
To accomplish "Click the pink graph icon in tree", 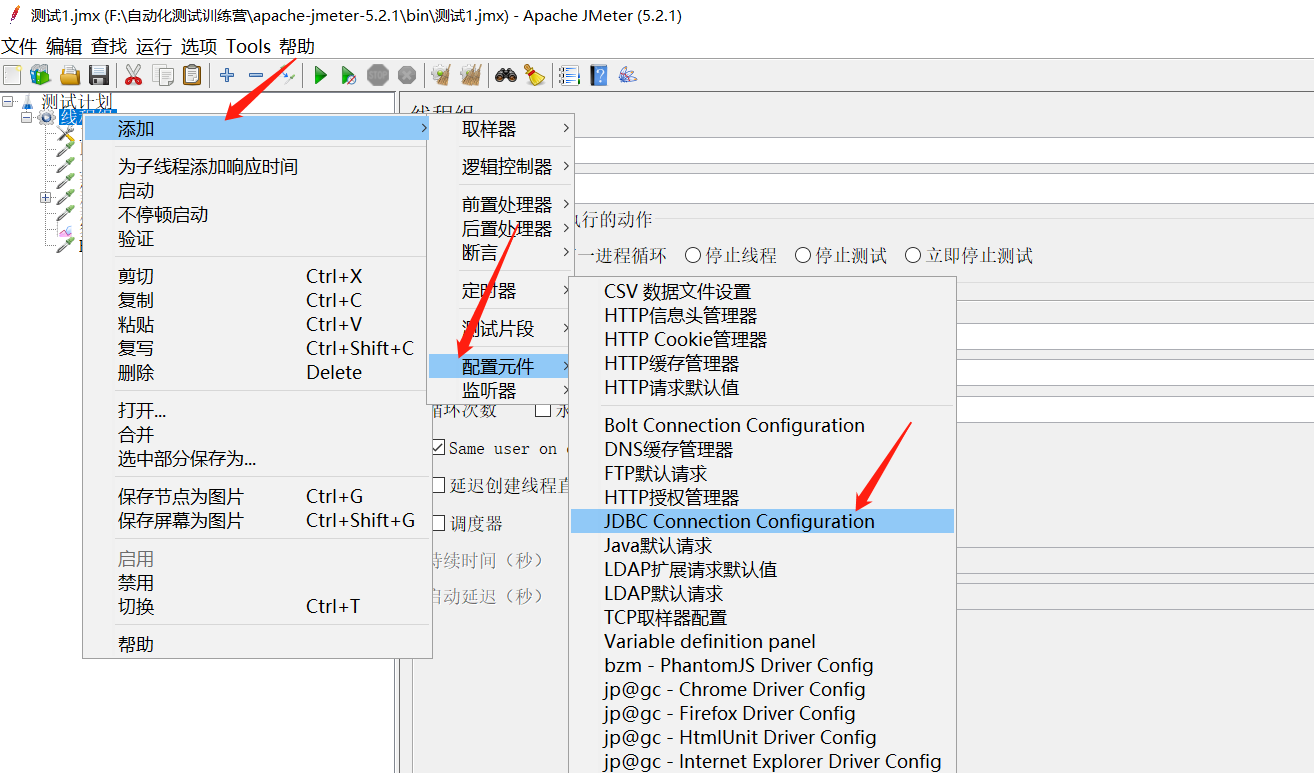I will (x=65, y=232).
